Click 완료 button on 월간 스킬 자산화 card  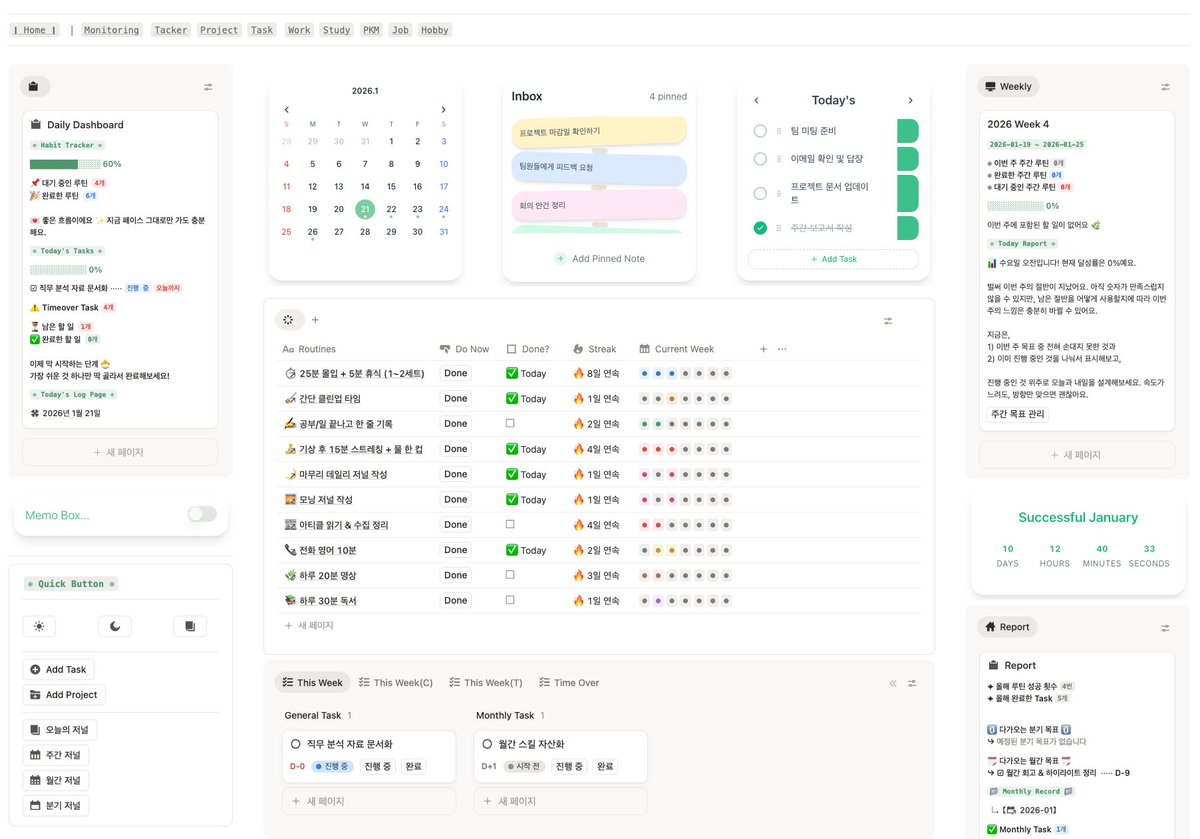(x=605, y=766)
